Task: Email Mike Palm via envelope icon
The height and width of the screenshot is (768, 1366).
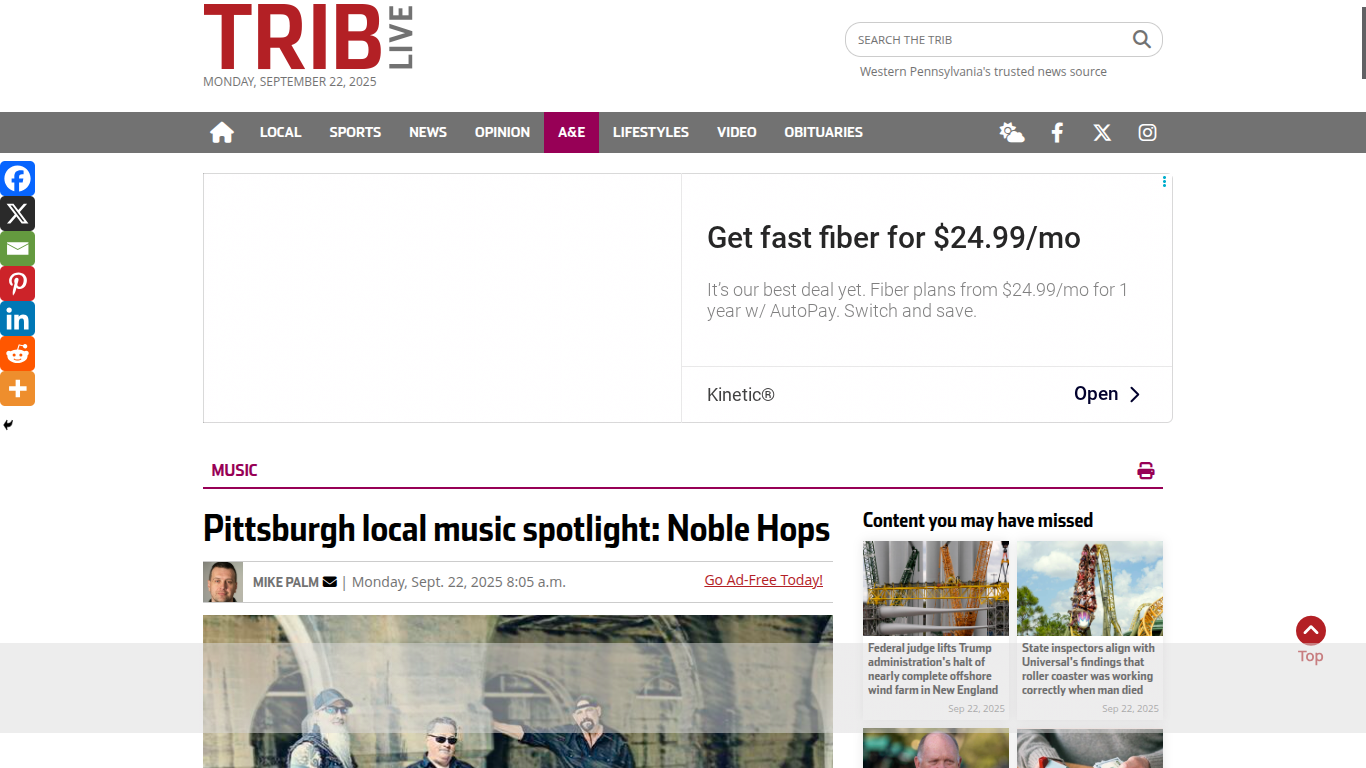Action: 330,581
